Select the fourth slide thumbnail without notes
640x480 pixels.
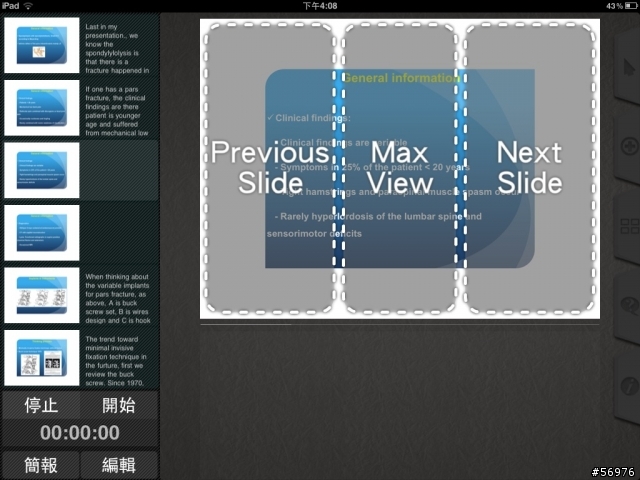click(42, 233)
